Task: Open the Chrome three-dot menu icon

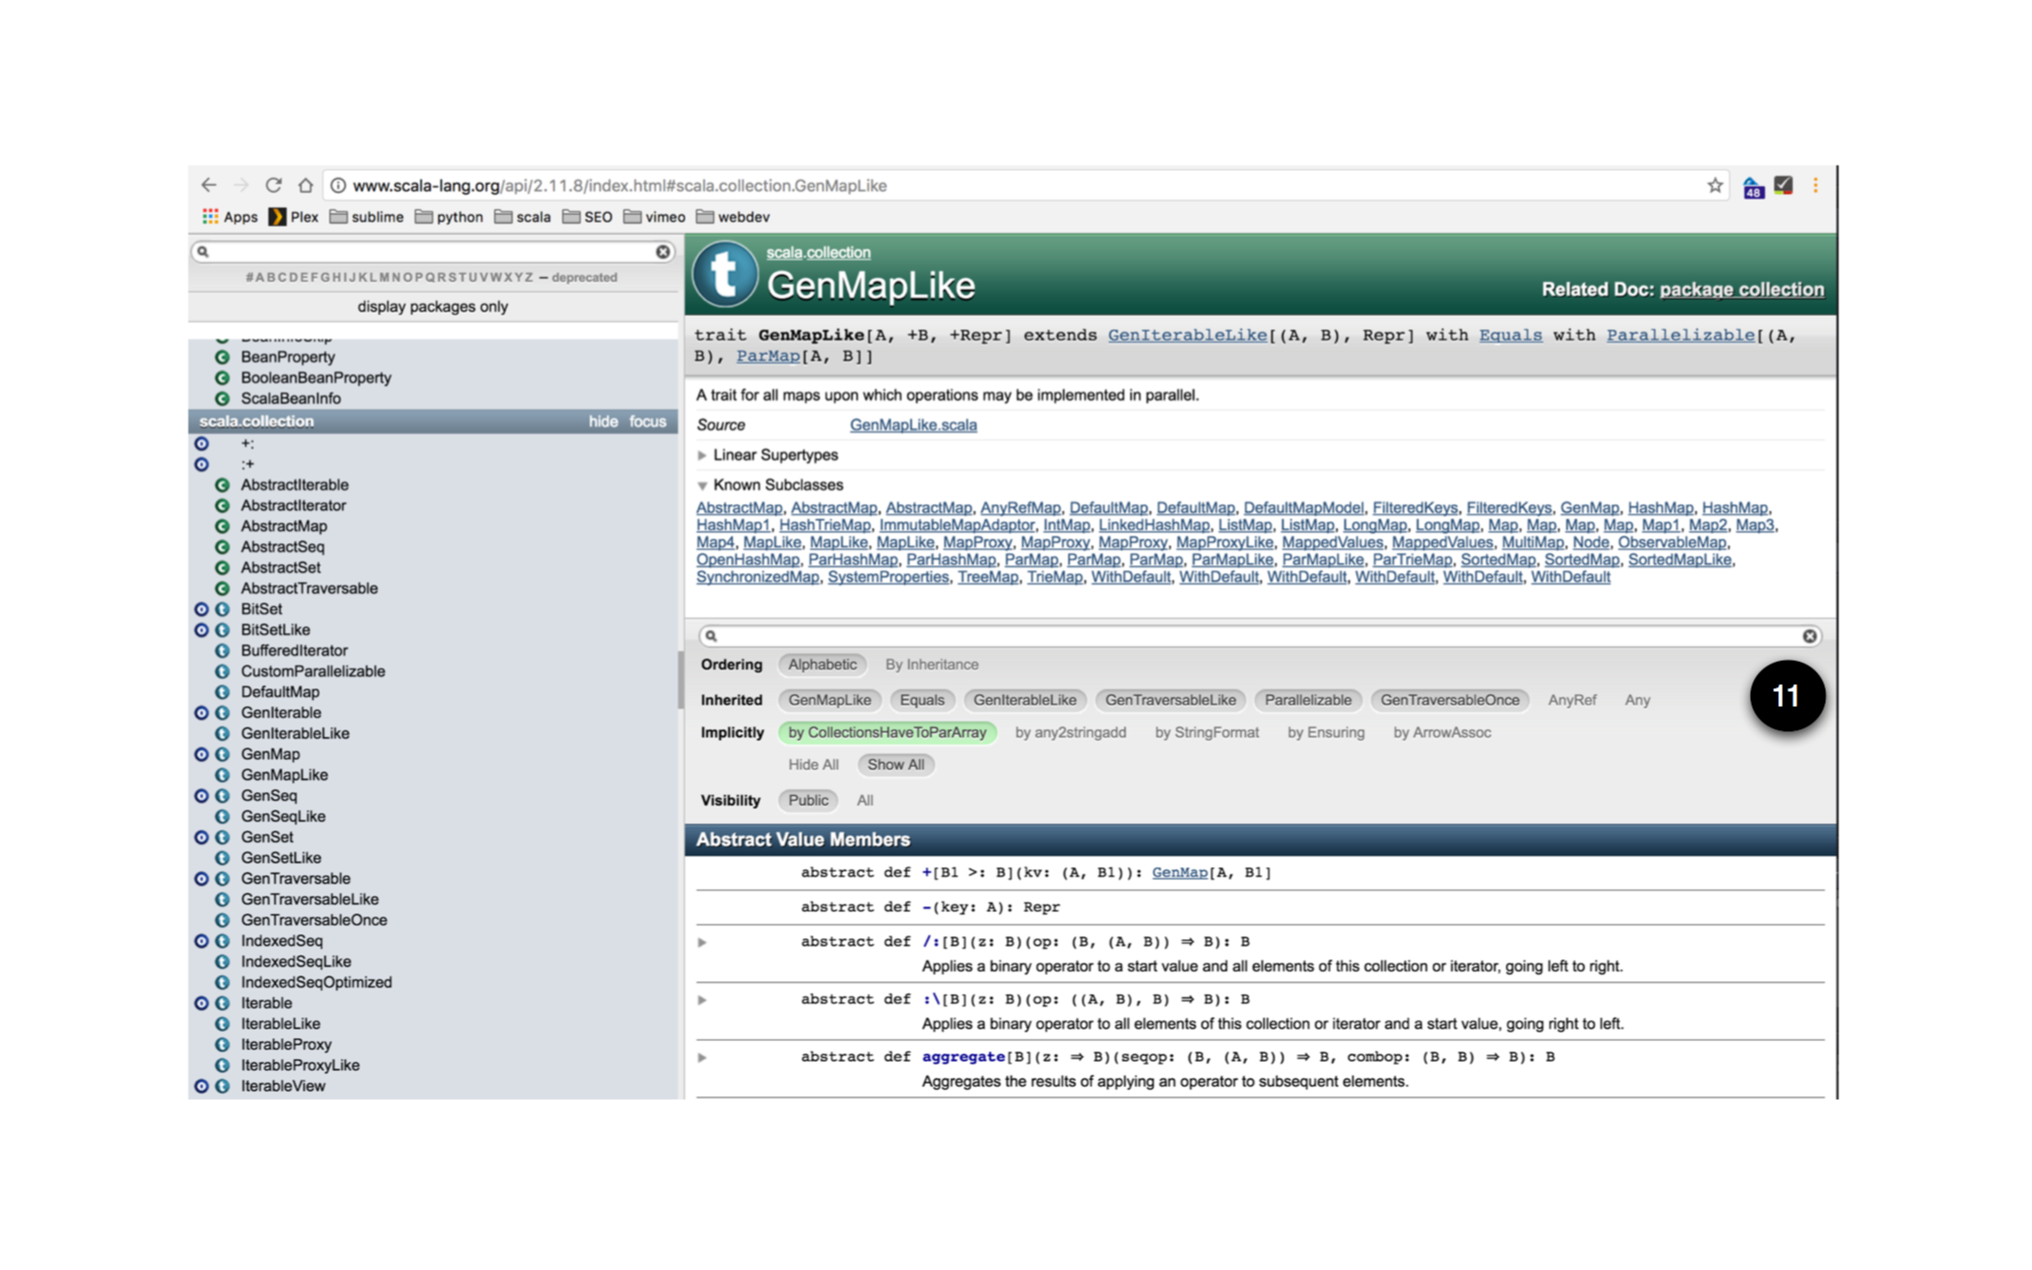Action: pos(1815,185)
